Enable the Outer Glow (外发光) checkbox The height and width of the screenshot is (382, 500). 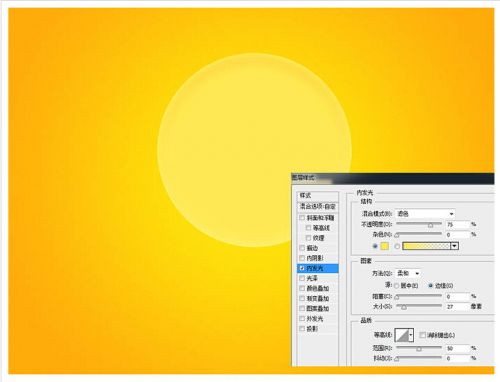[x=302, y=318]
